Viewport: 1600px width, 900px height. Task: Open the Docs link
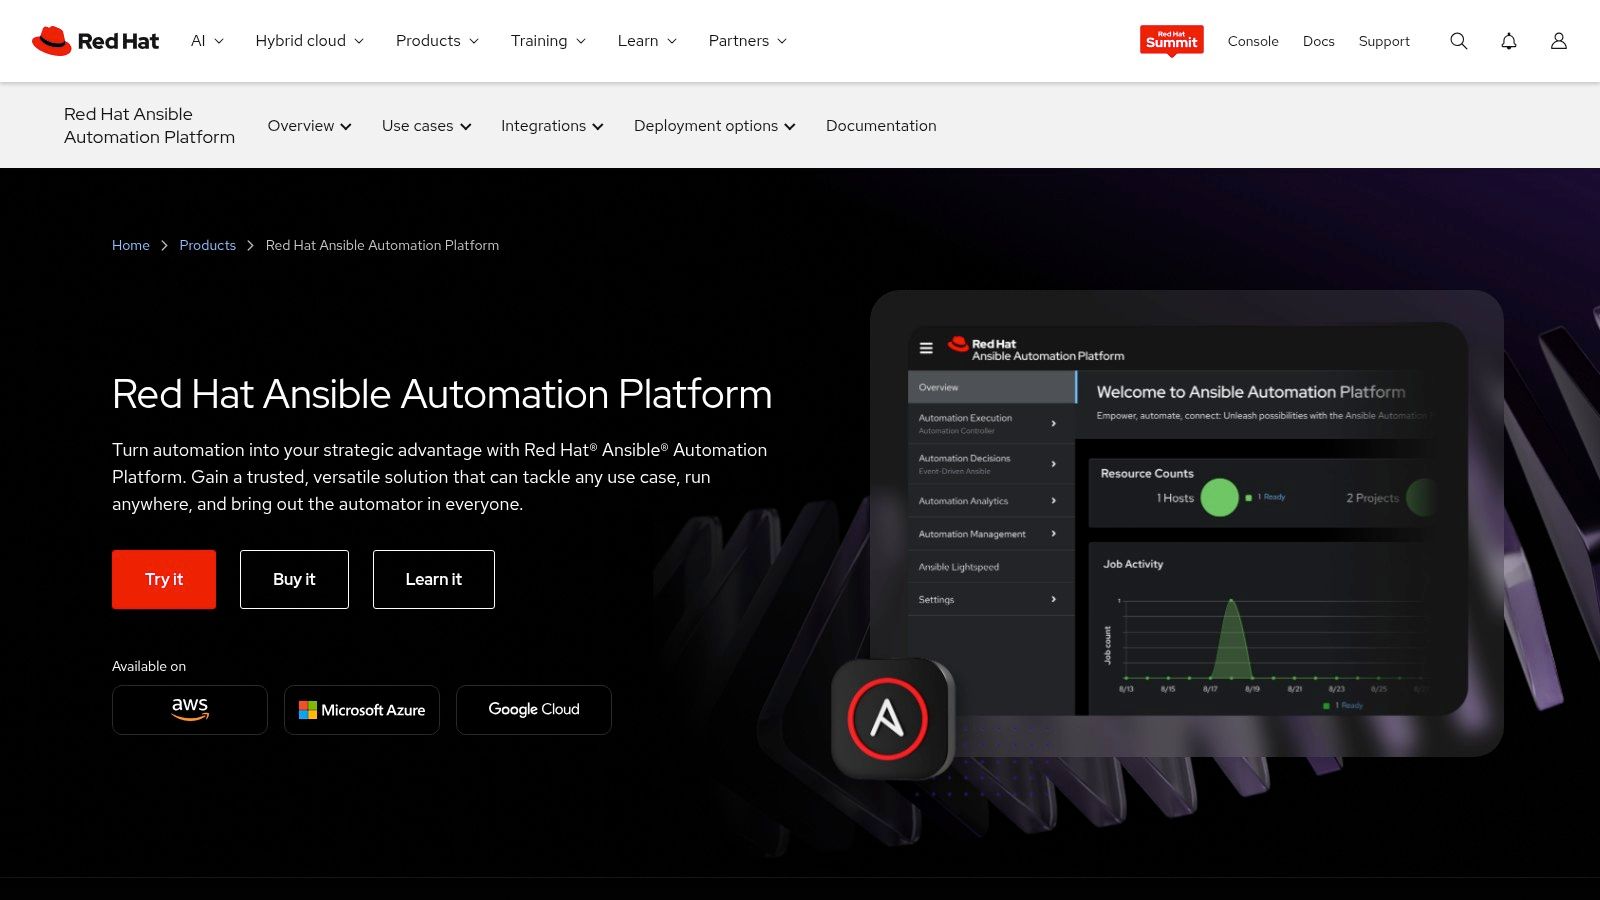[x=1318, y=41]
